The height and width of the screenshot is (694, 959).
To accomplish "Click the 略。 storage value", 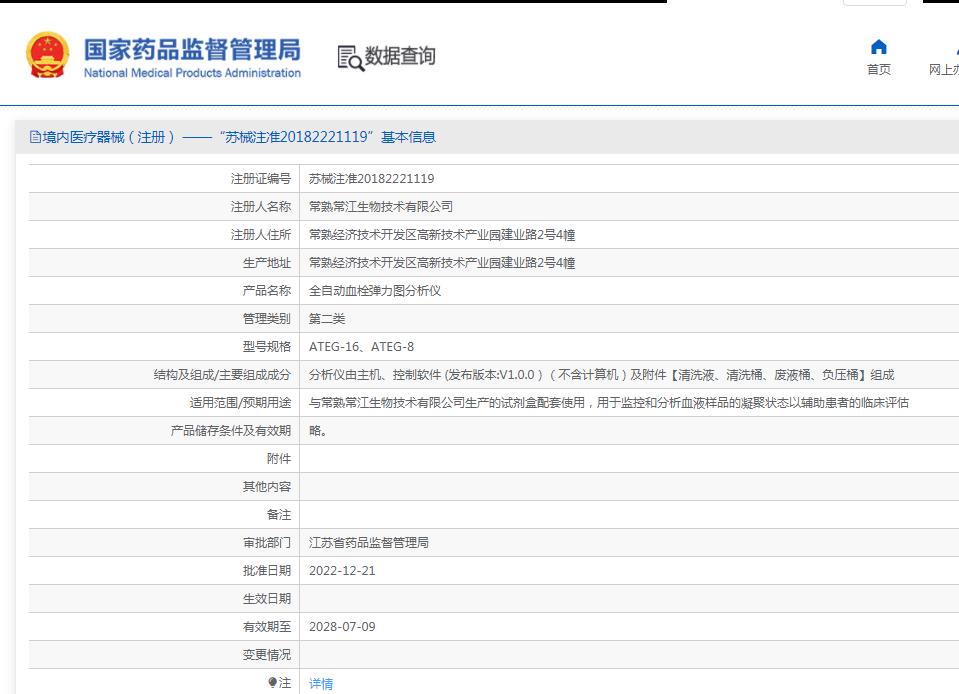I will (x=318, y=430).
